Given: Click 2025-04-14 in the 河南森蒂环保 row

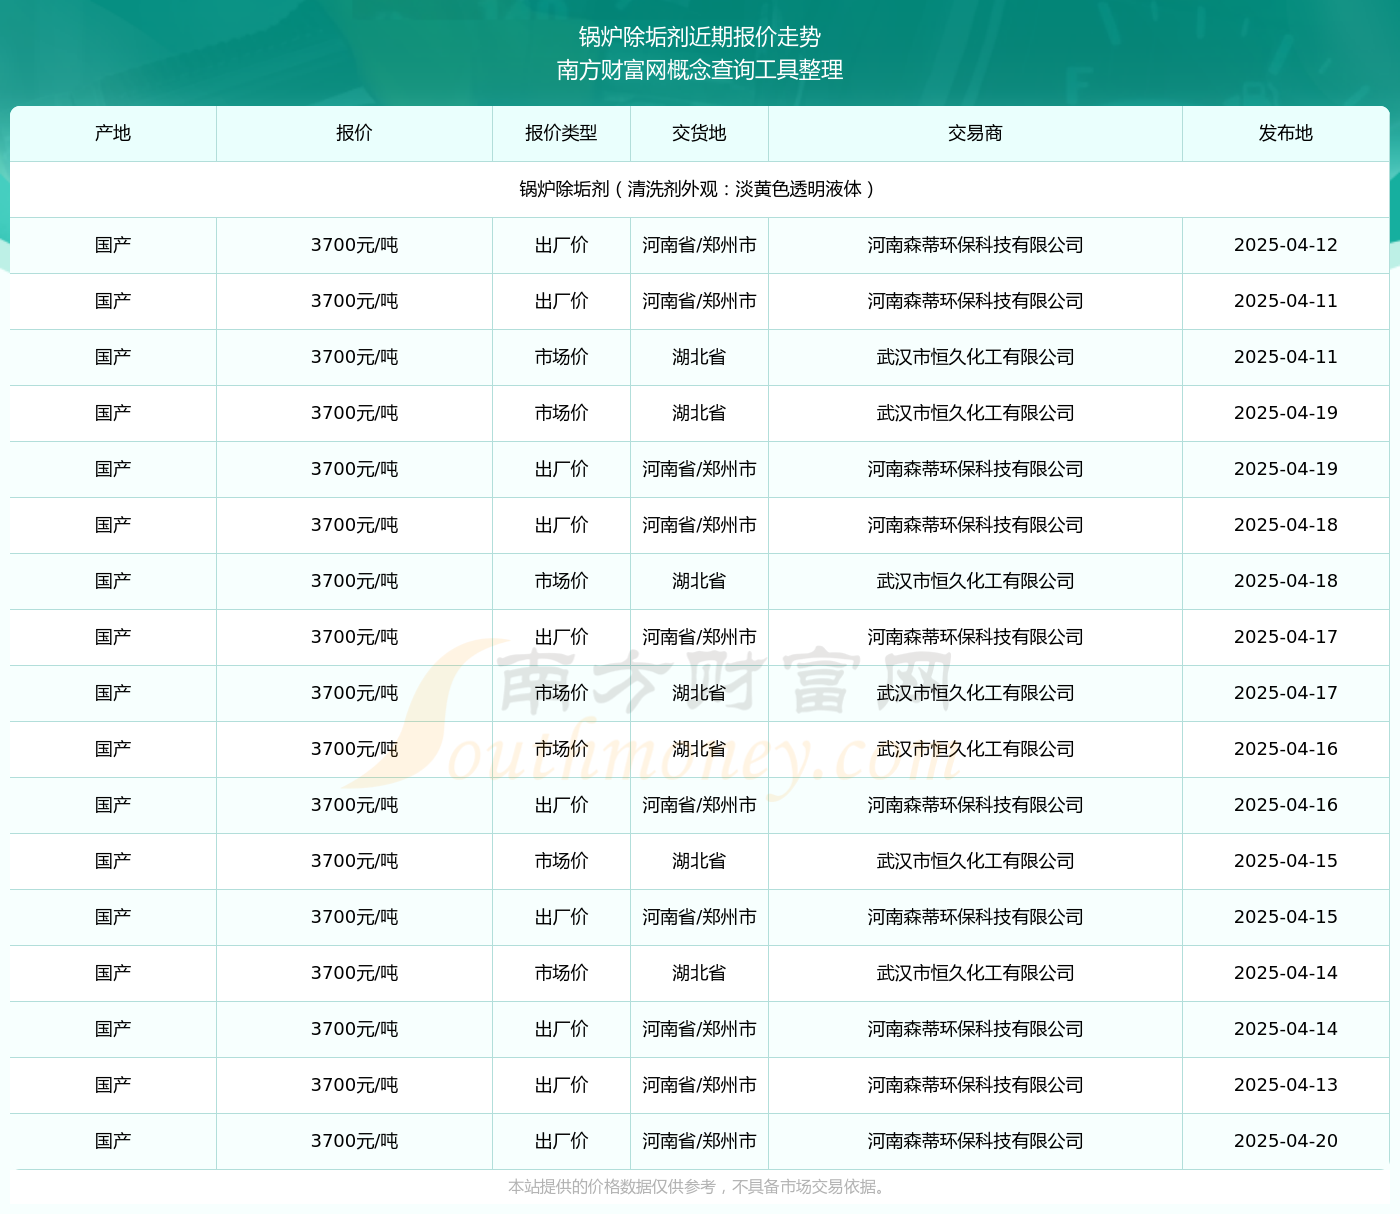Looking at the screenshot, I should (1286, 1029).
